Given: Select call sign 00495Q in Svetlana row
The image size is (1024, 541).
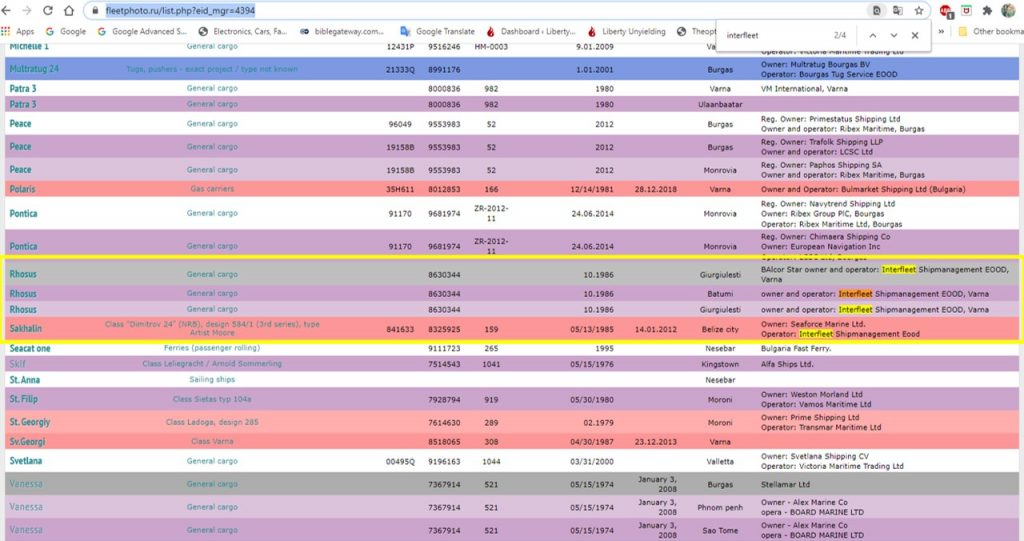Looking at the screenshot, I should click(400, 461).
